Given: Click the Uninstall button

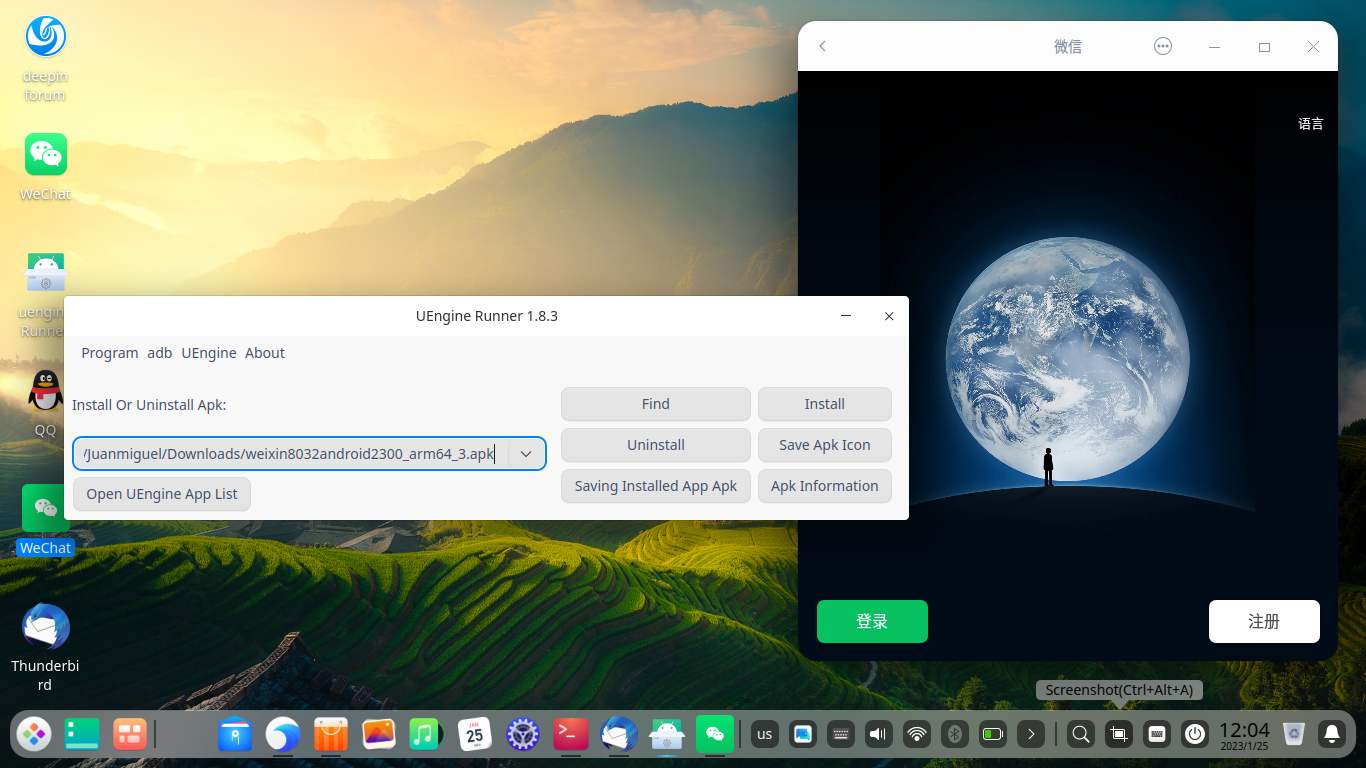Looking at the screenshot, I should (656, 445).
